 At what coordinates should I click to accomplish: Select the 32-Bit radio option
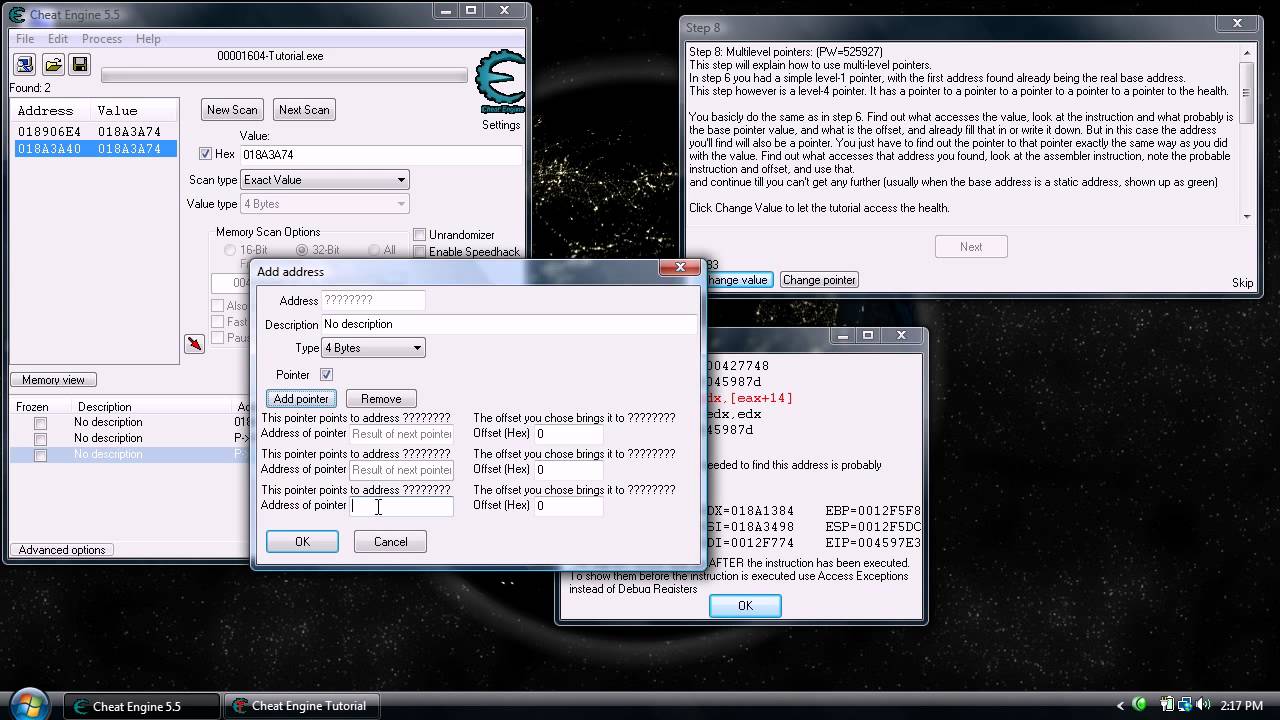[x=301, y=250]
